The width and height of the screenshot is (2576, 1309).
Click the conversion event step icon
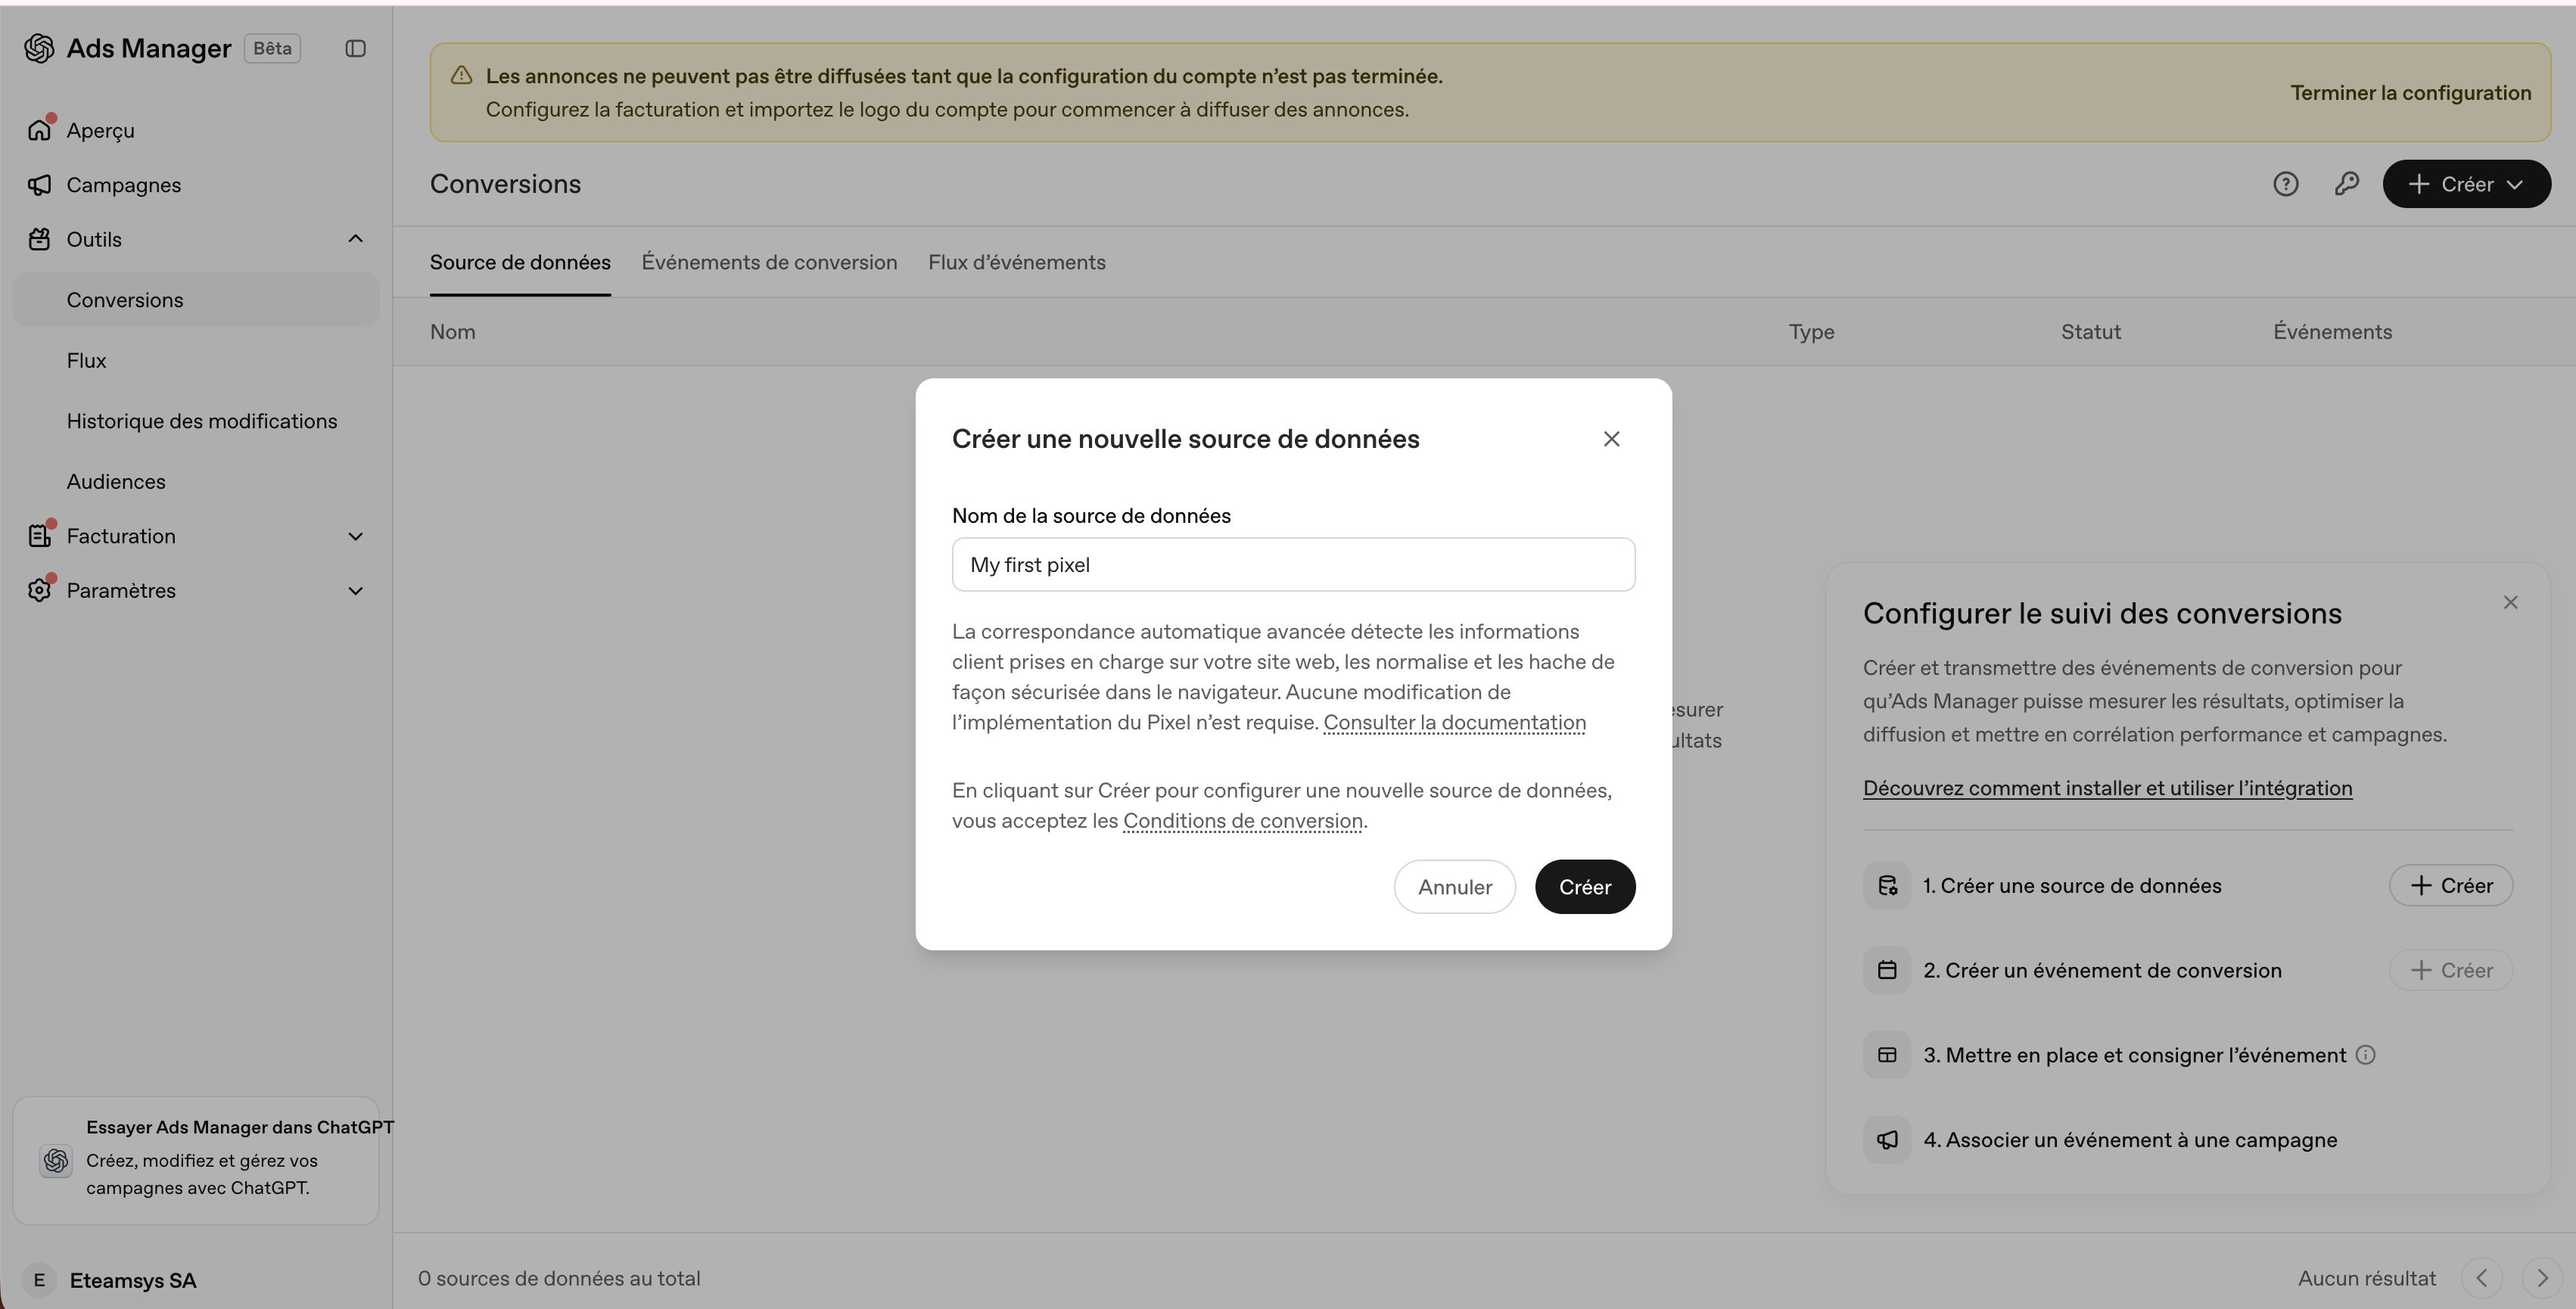(x=1887, y=970)
